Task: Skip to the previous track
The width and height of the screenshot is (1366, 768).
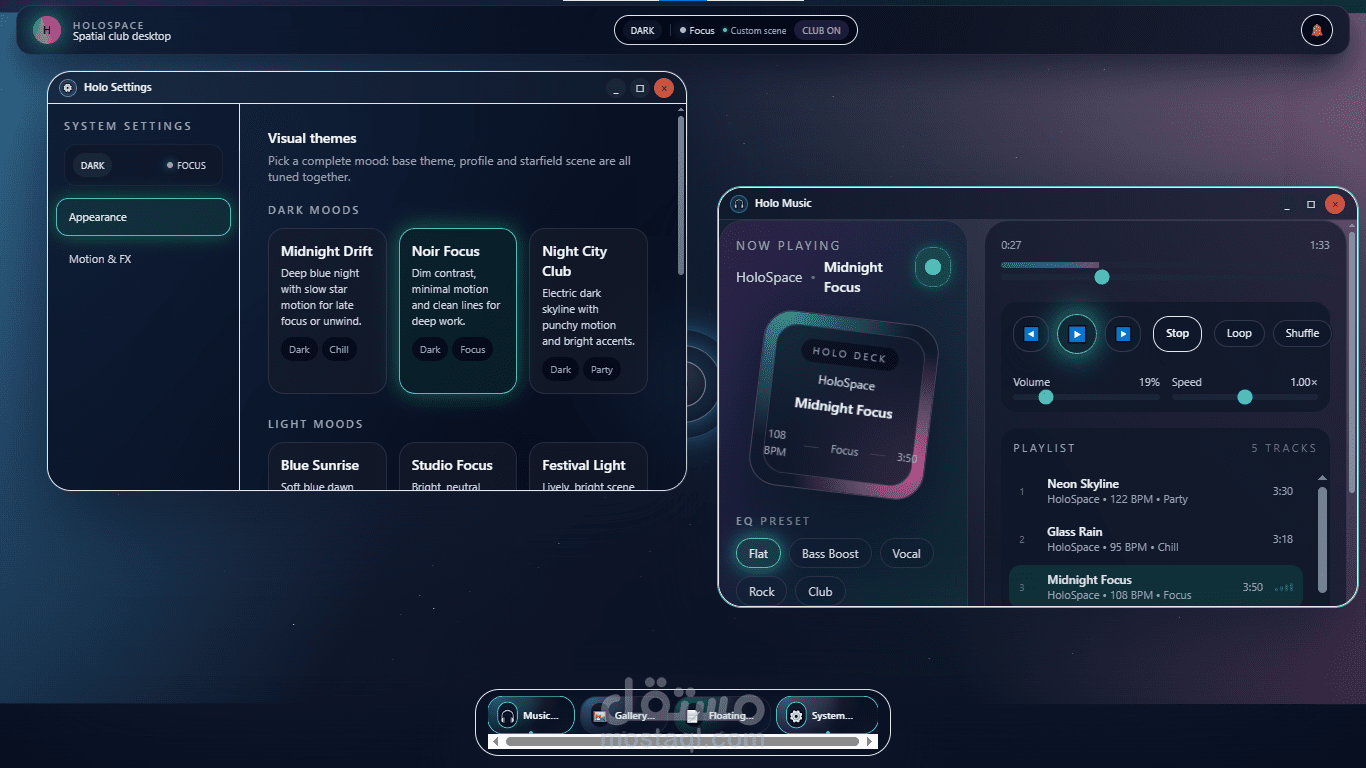Action: (1031, 334)
